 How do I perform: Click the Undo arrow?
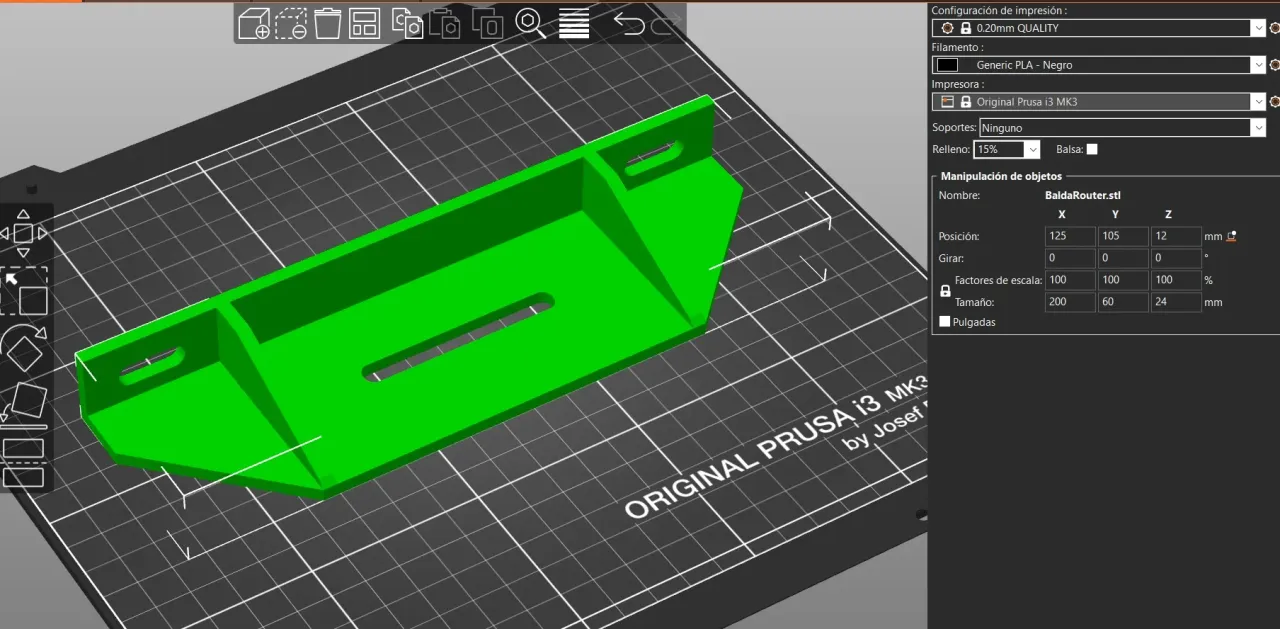click(628, 23)
